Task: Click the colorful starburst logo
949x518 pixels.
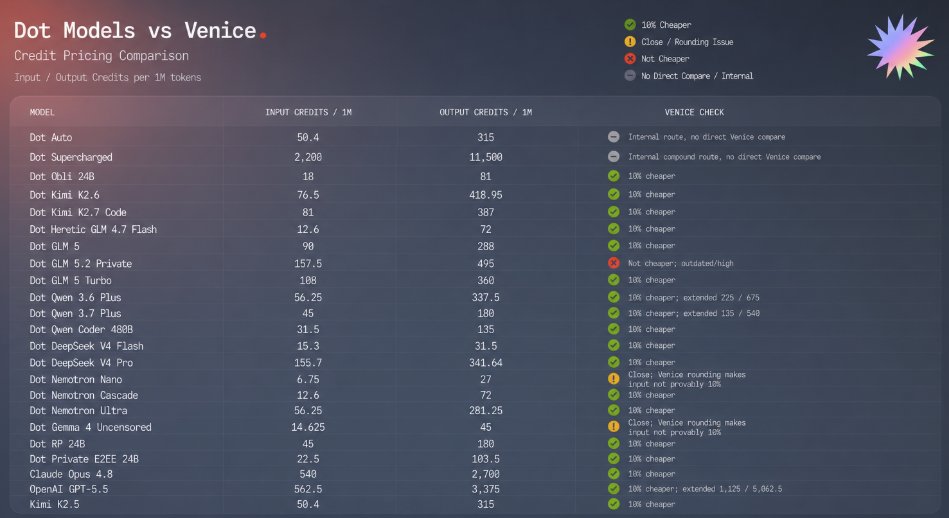Action: pos(900,47)
